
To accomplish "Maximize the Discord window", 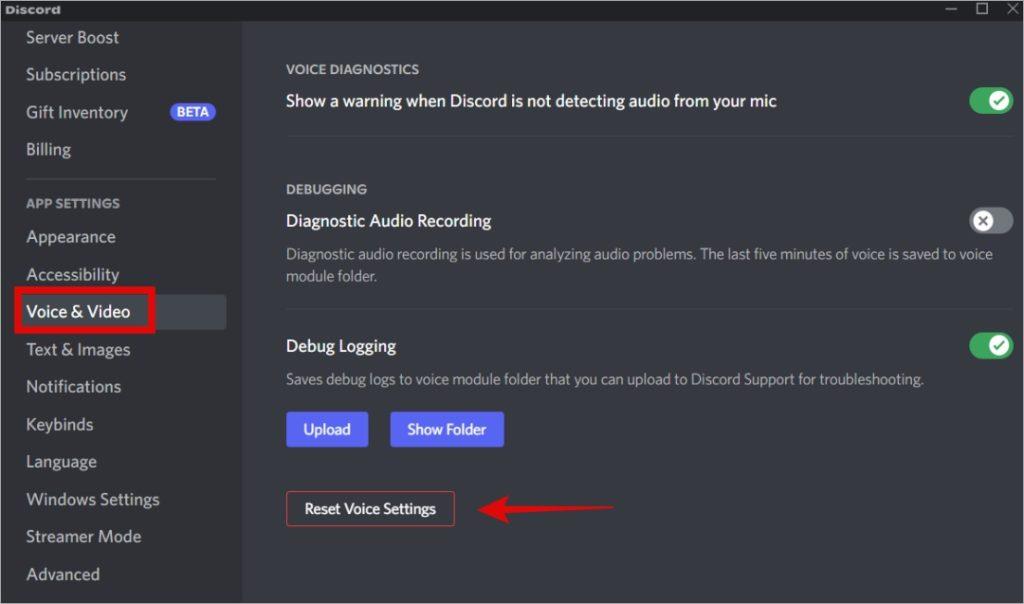I will coord(982,9).
